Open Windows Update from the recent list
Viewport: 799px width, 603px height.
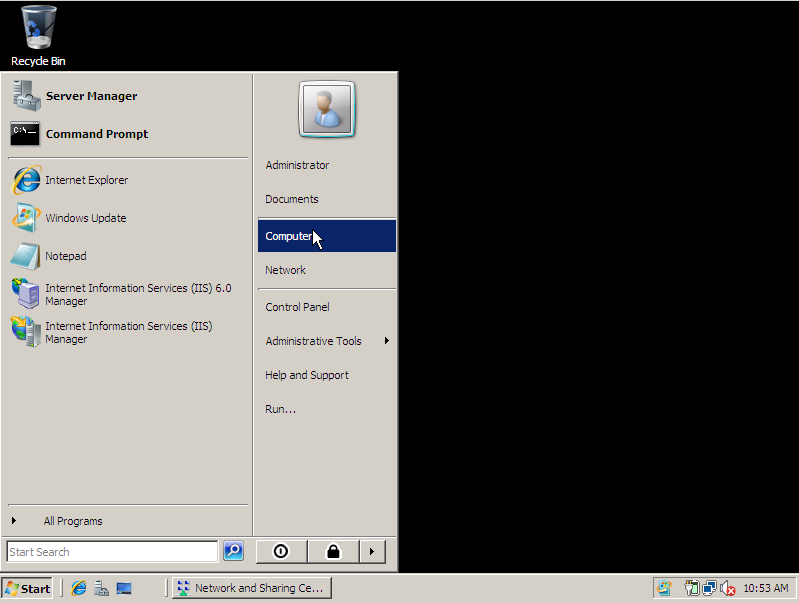pos(127,218)
